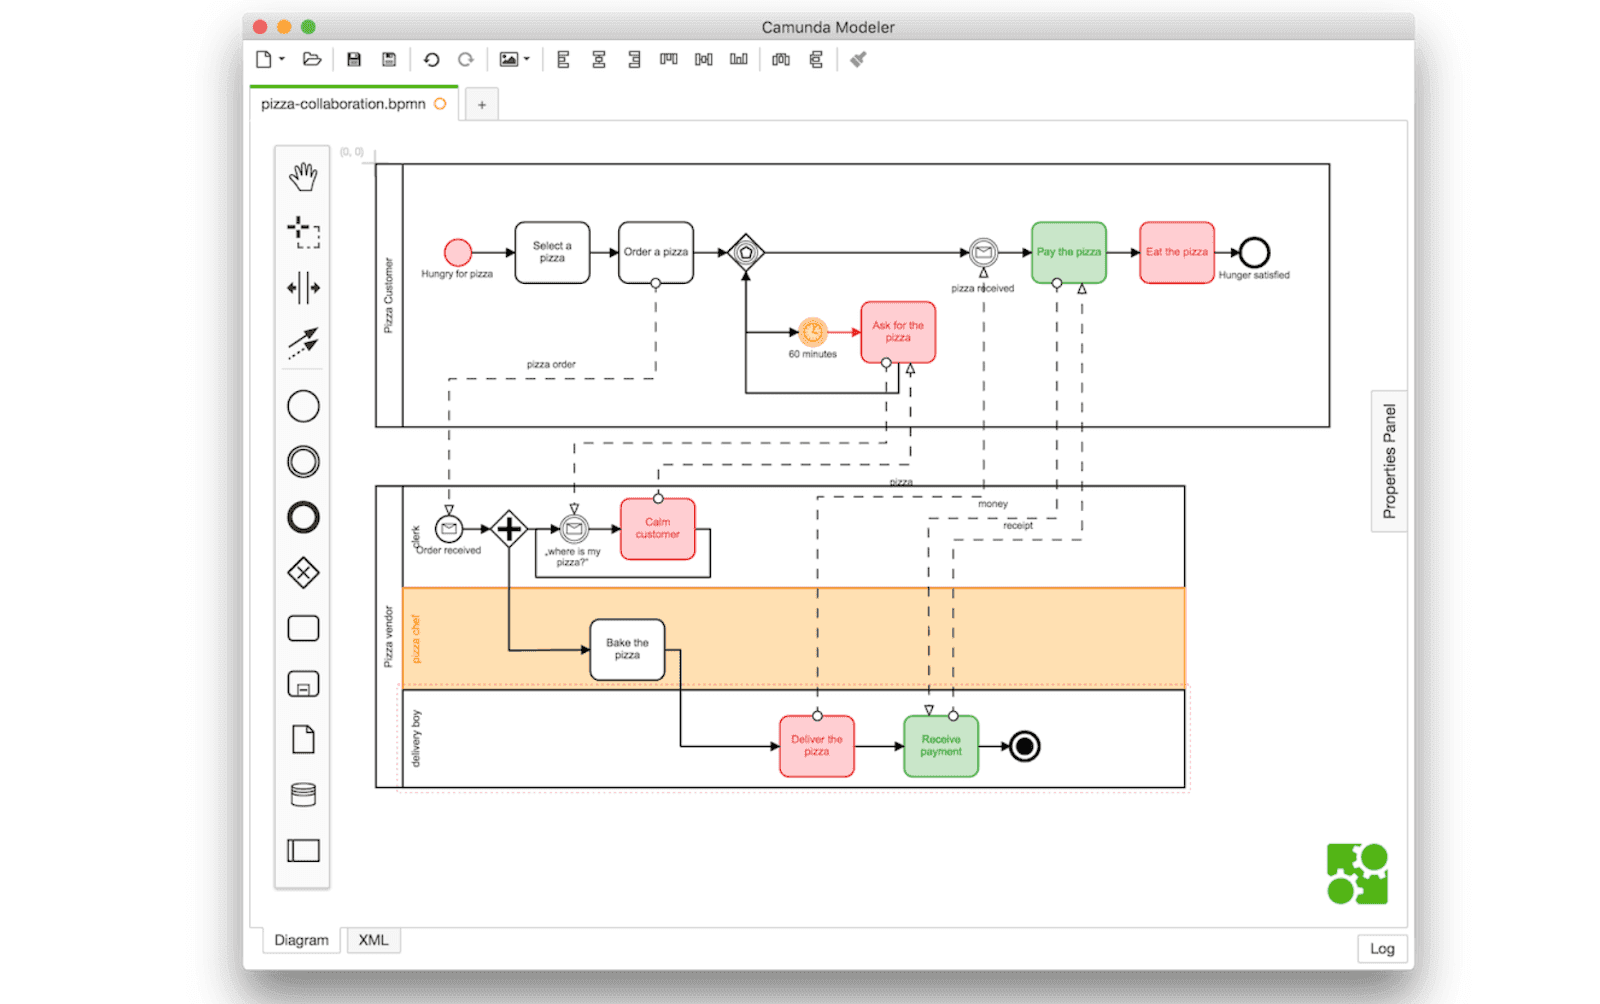Image resolution: width=1600 pixels, height=1004 pixels.
Task: Activate the Lasso selection tool
Action: click(x=302, y=232)
